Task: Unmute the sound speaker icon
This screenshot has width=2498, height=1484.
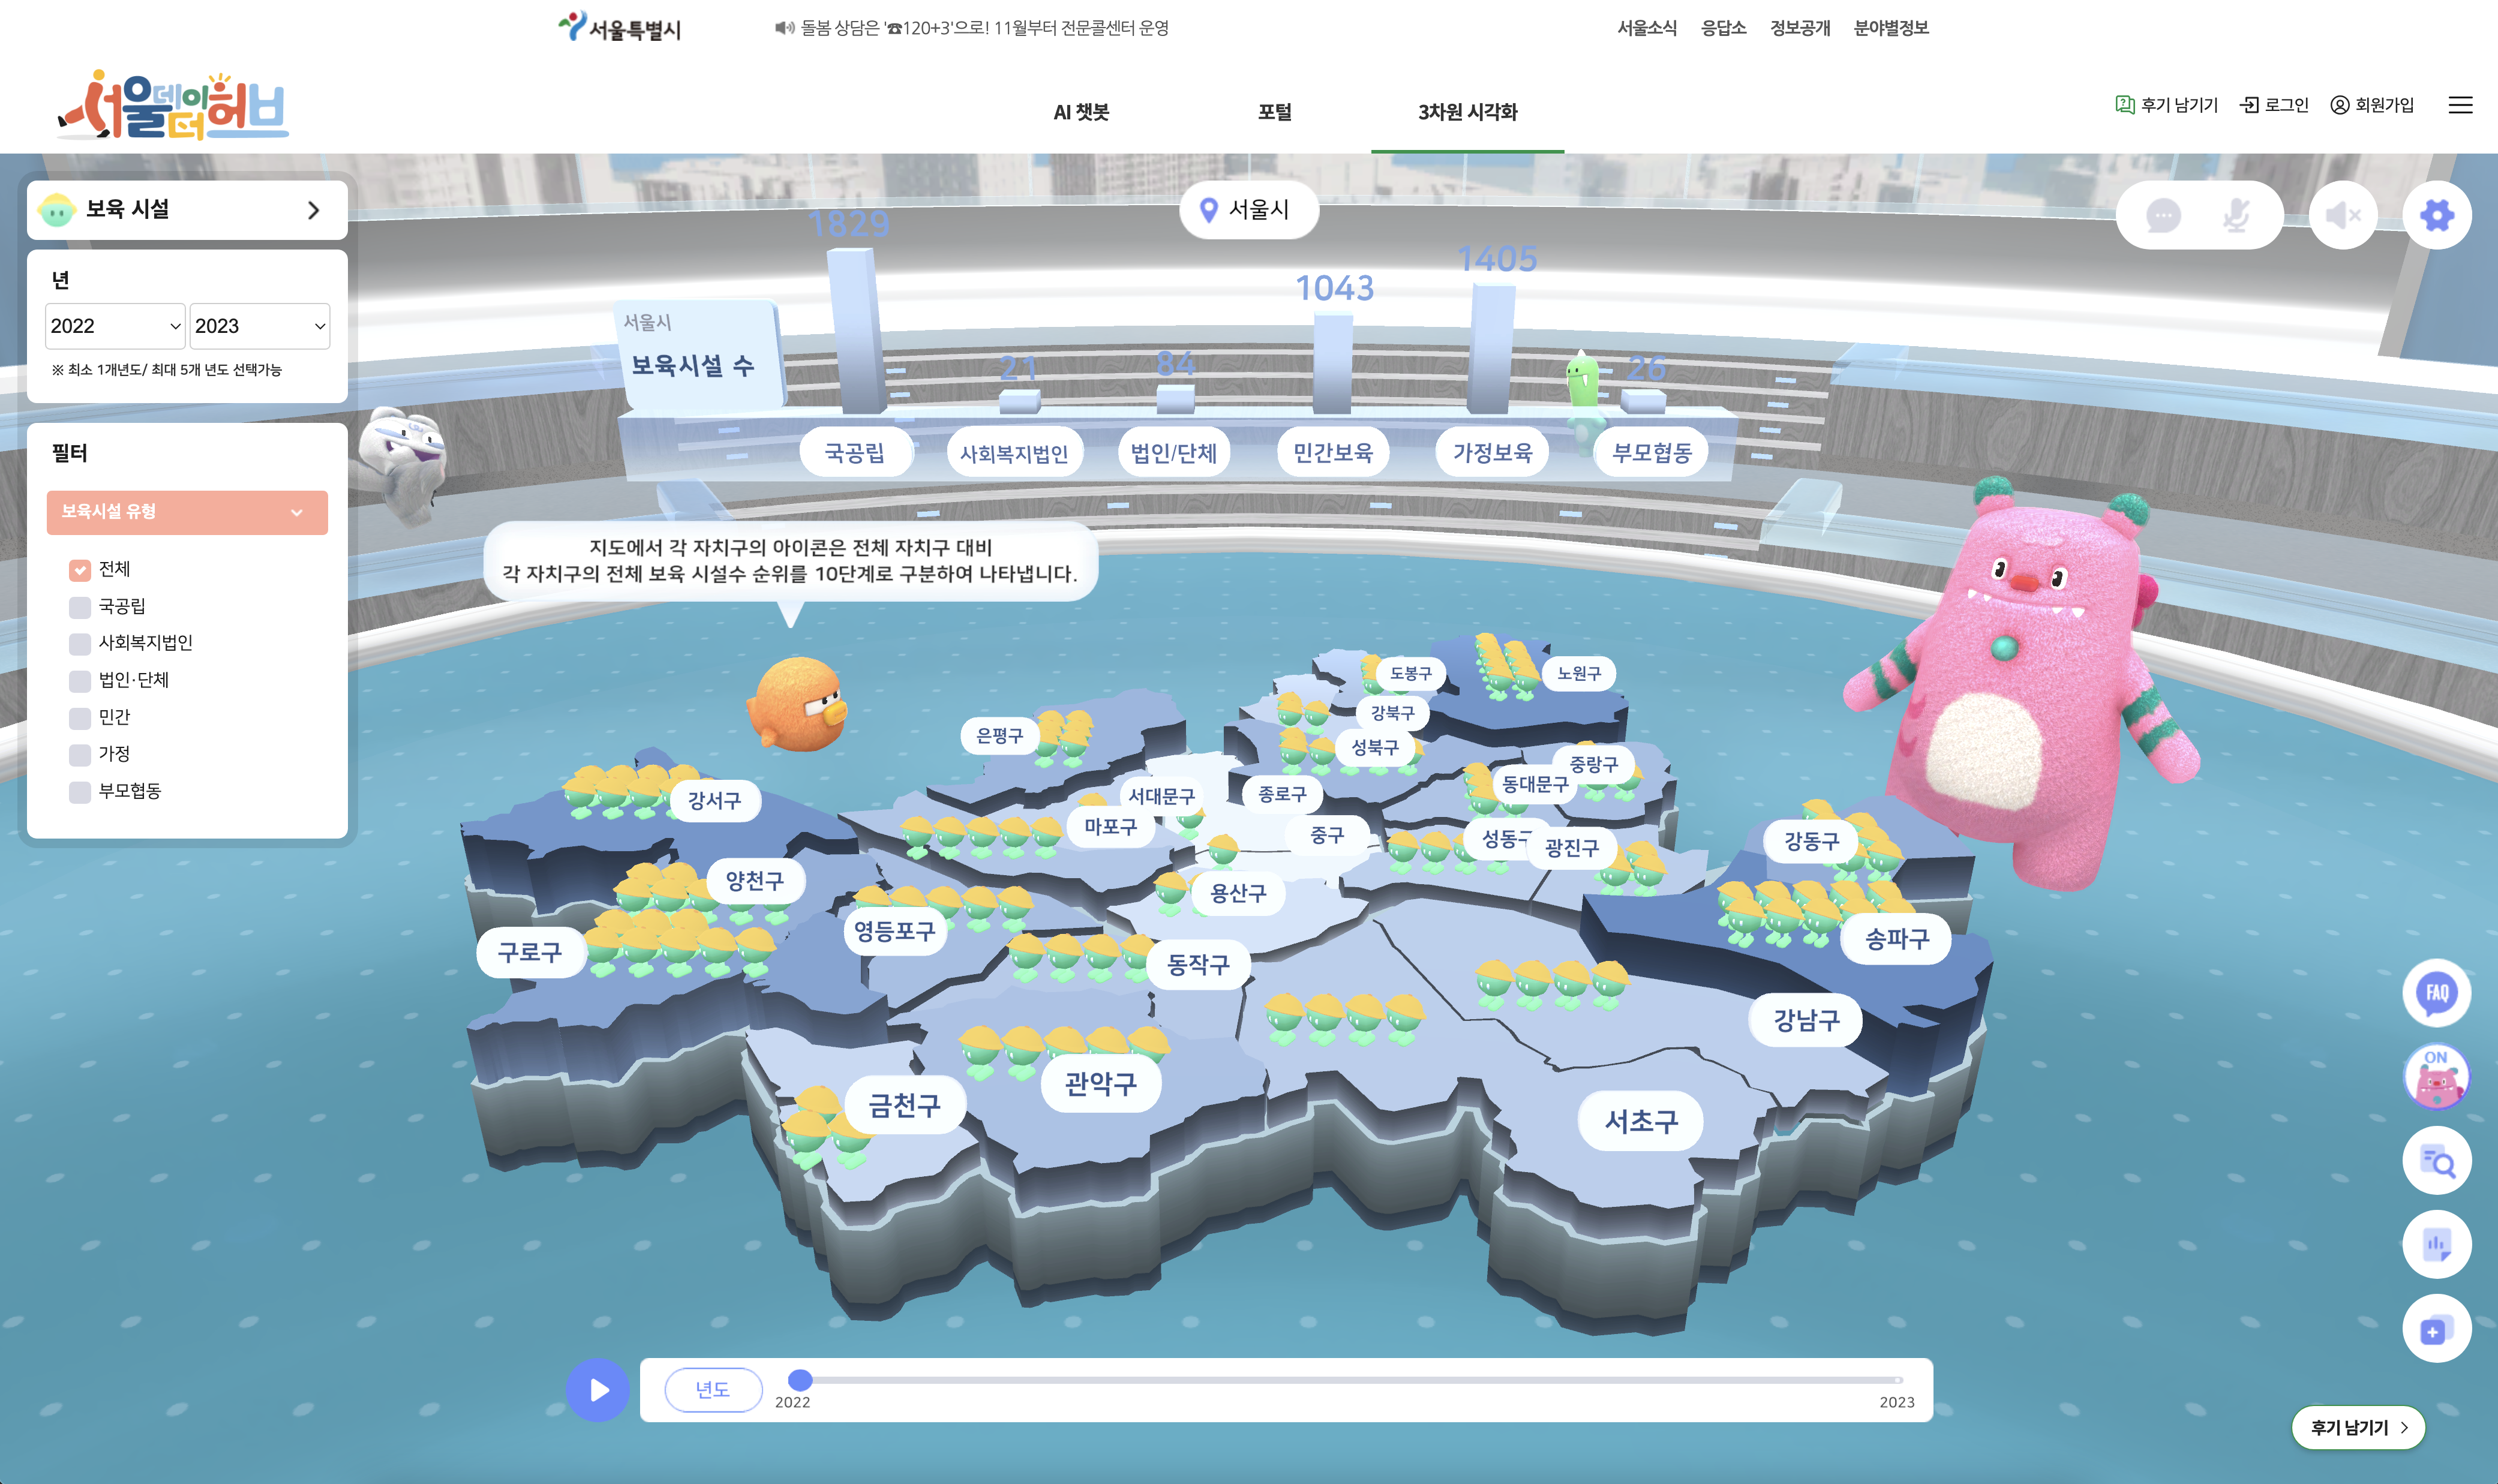Action: coord(2342,215)
